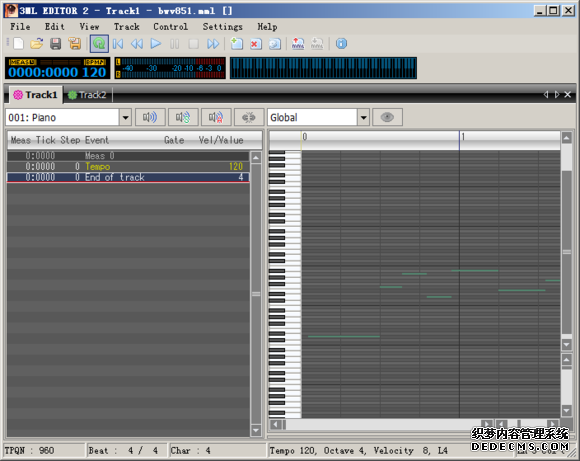
Task: Click the export MML icon with red arrow
Action: [x=298, y=44]
